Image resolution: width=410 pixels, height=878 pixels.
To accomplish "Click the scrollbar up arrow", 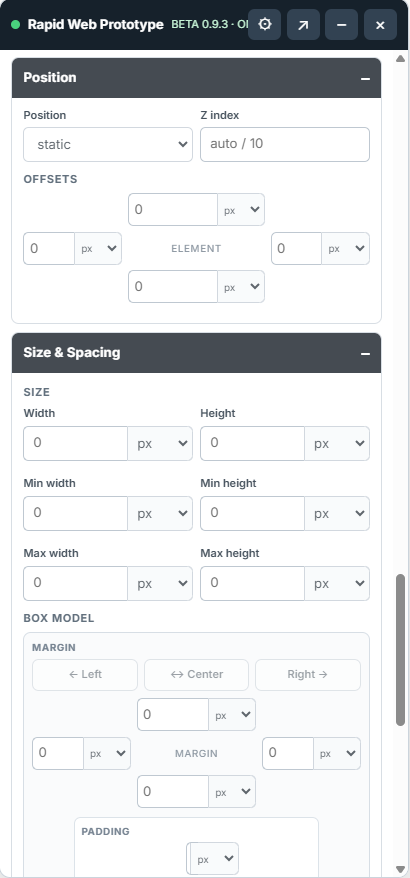I will [x=400, y=58].
